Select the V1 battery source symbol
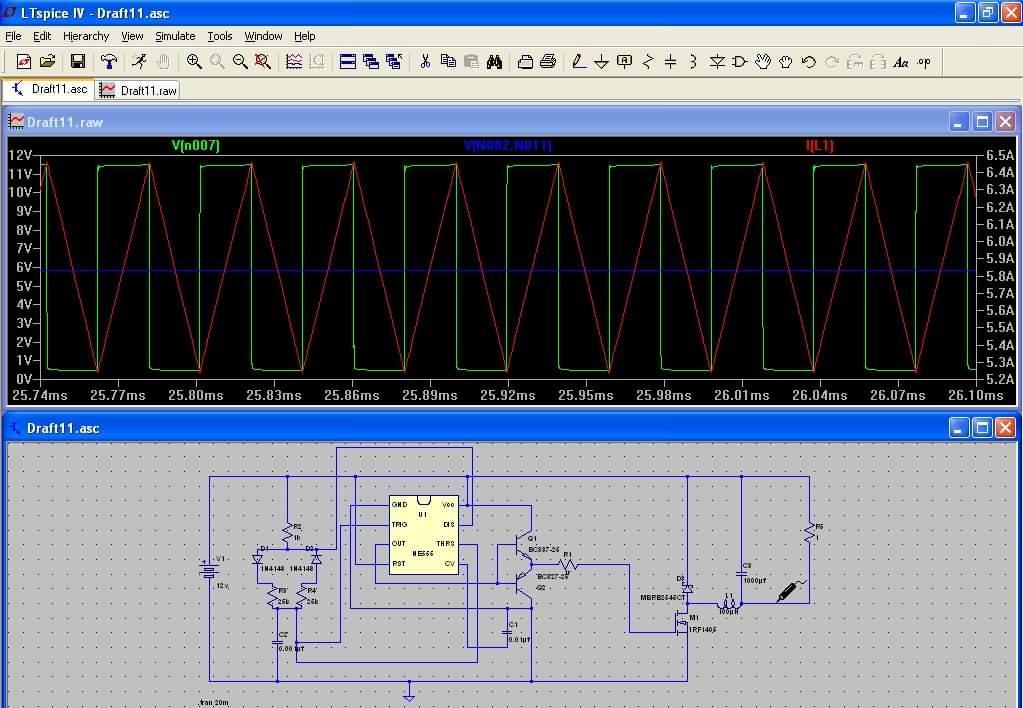This screenshot has height=708, width=1023. 209,571
